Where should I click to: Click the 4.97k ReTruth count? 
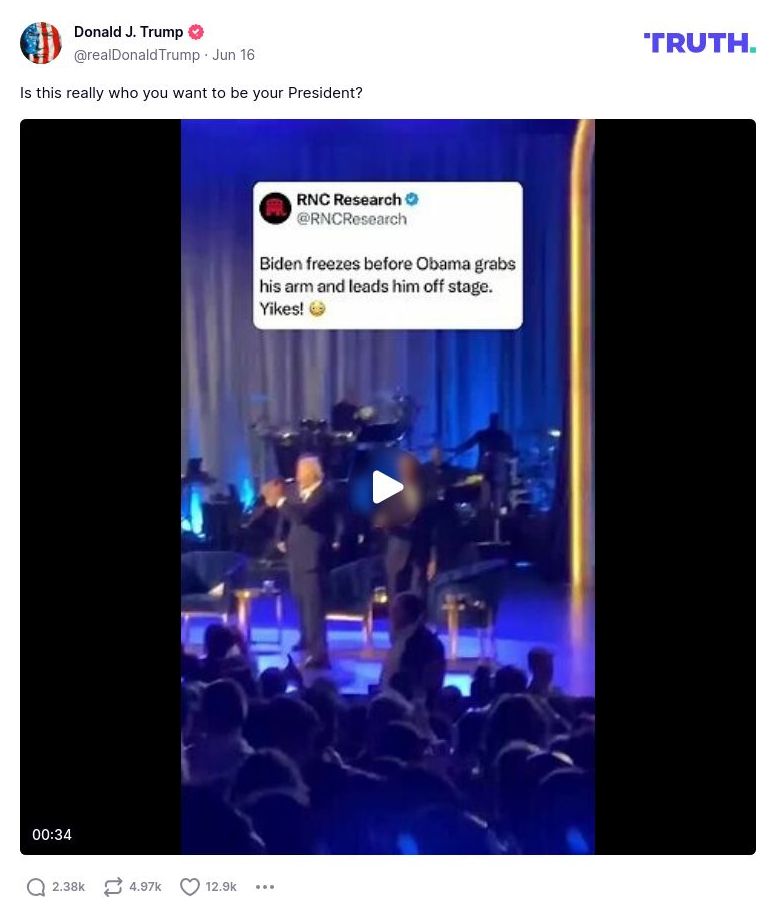(x=145, y=887)
